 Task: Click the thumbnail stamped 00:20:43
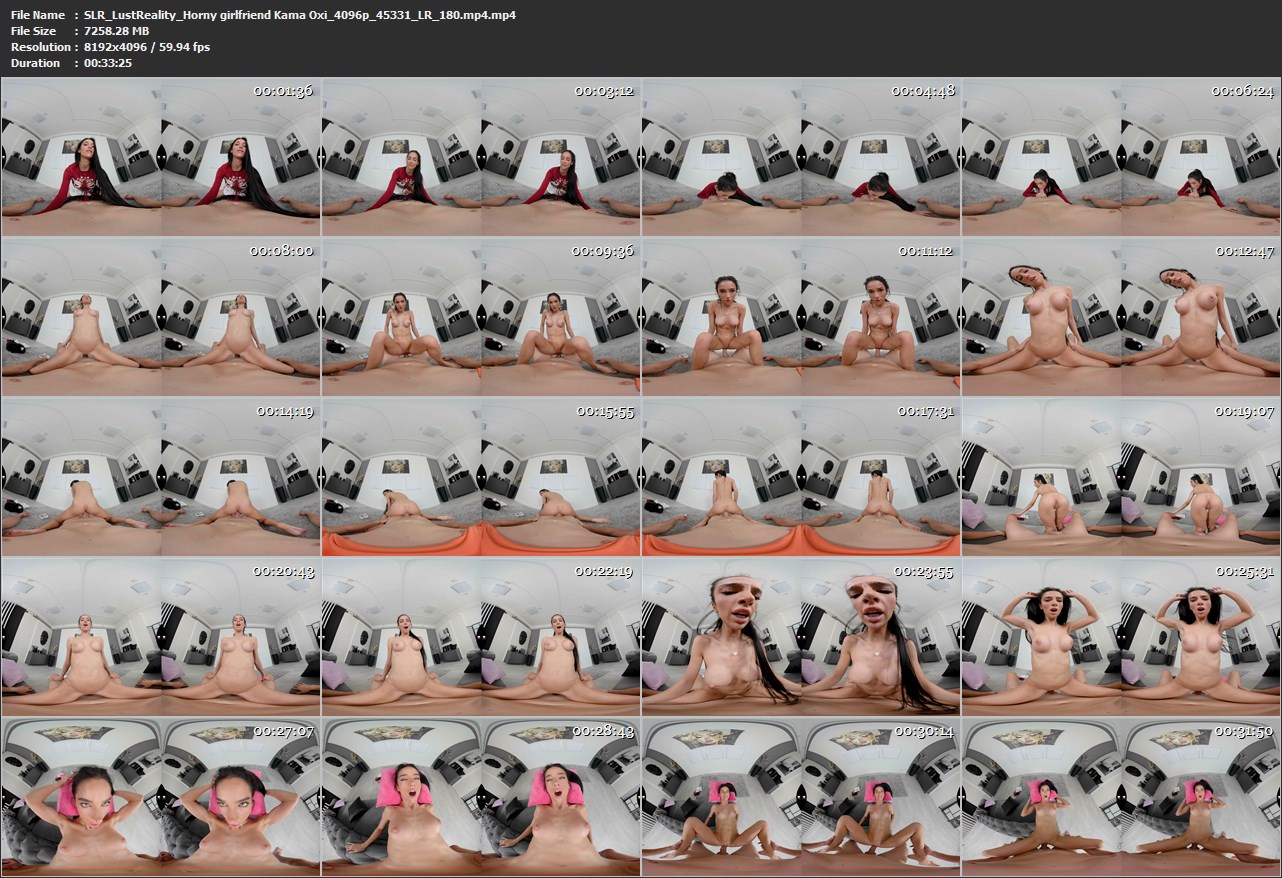161,637
